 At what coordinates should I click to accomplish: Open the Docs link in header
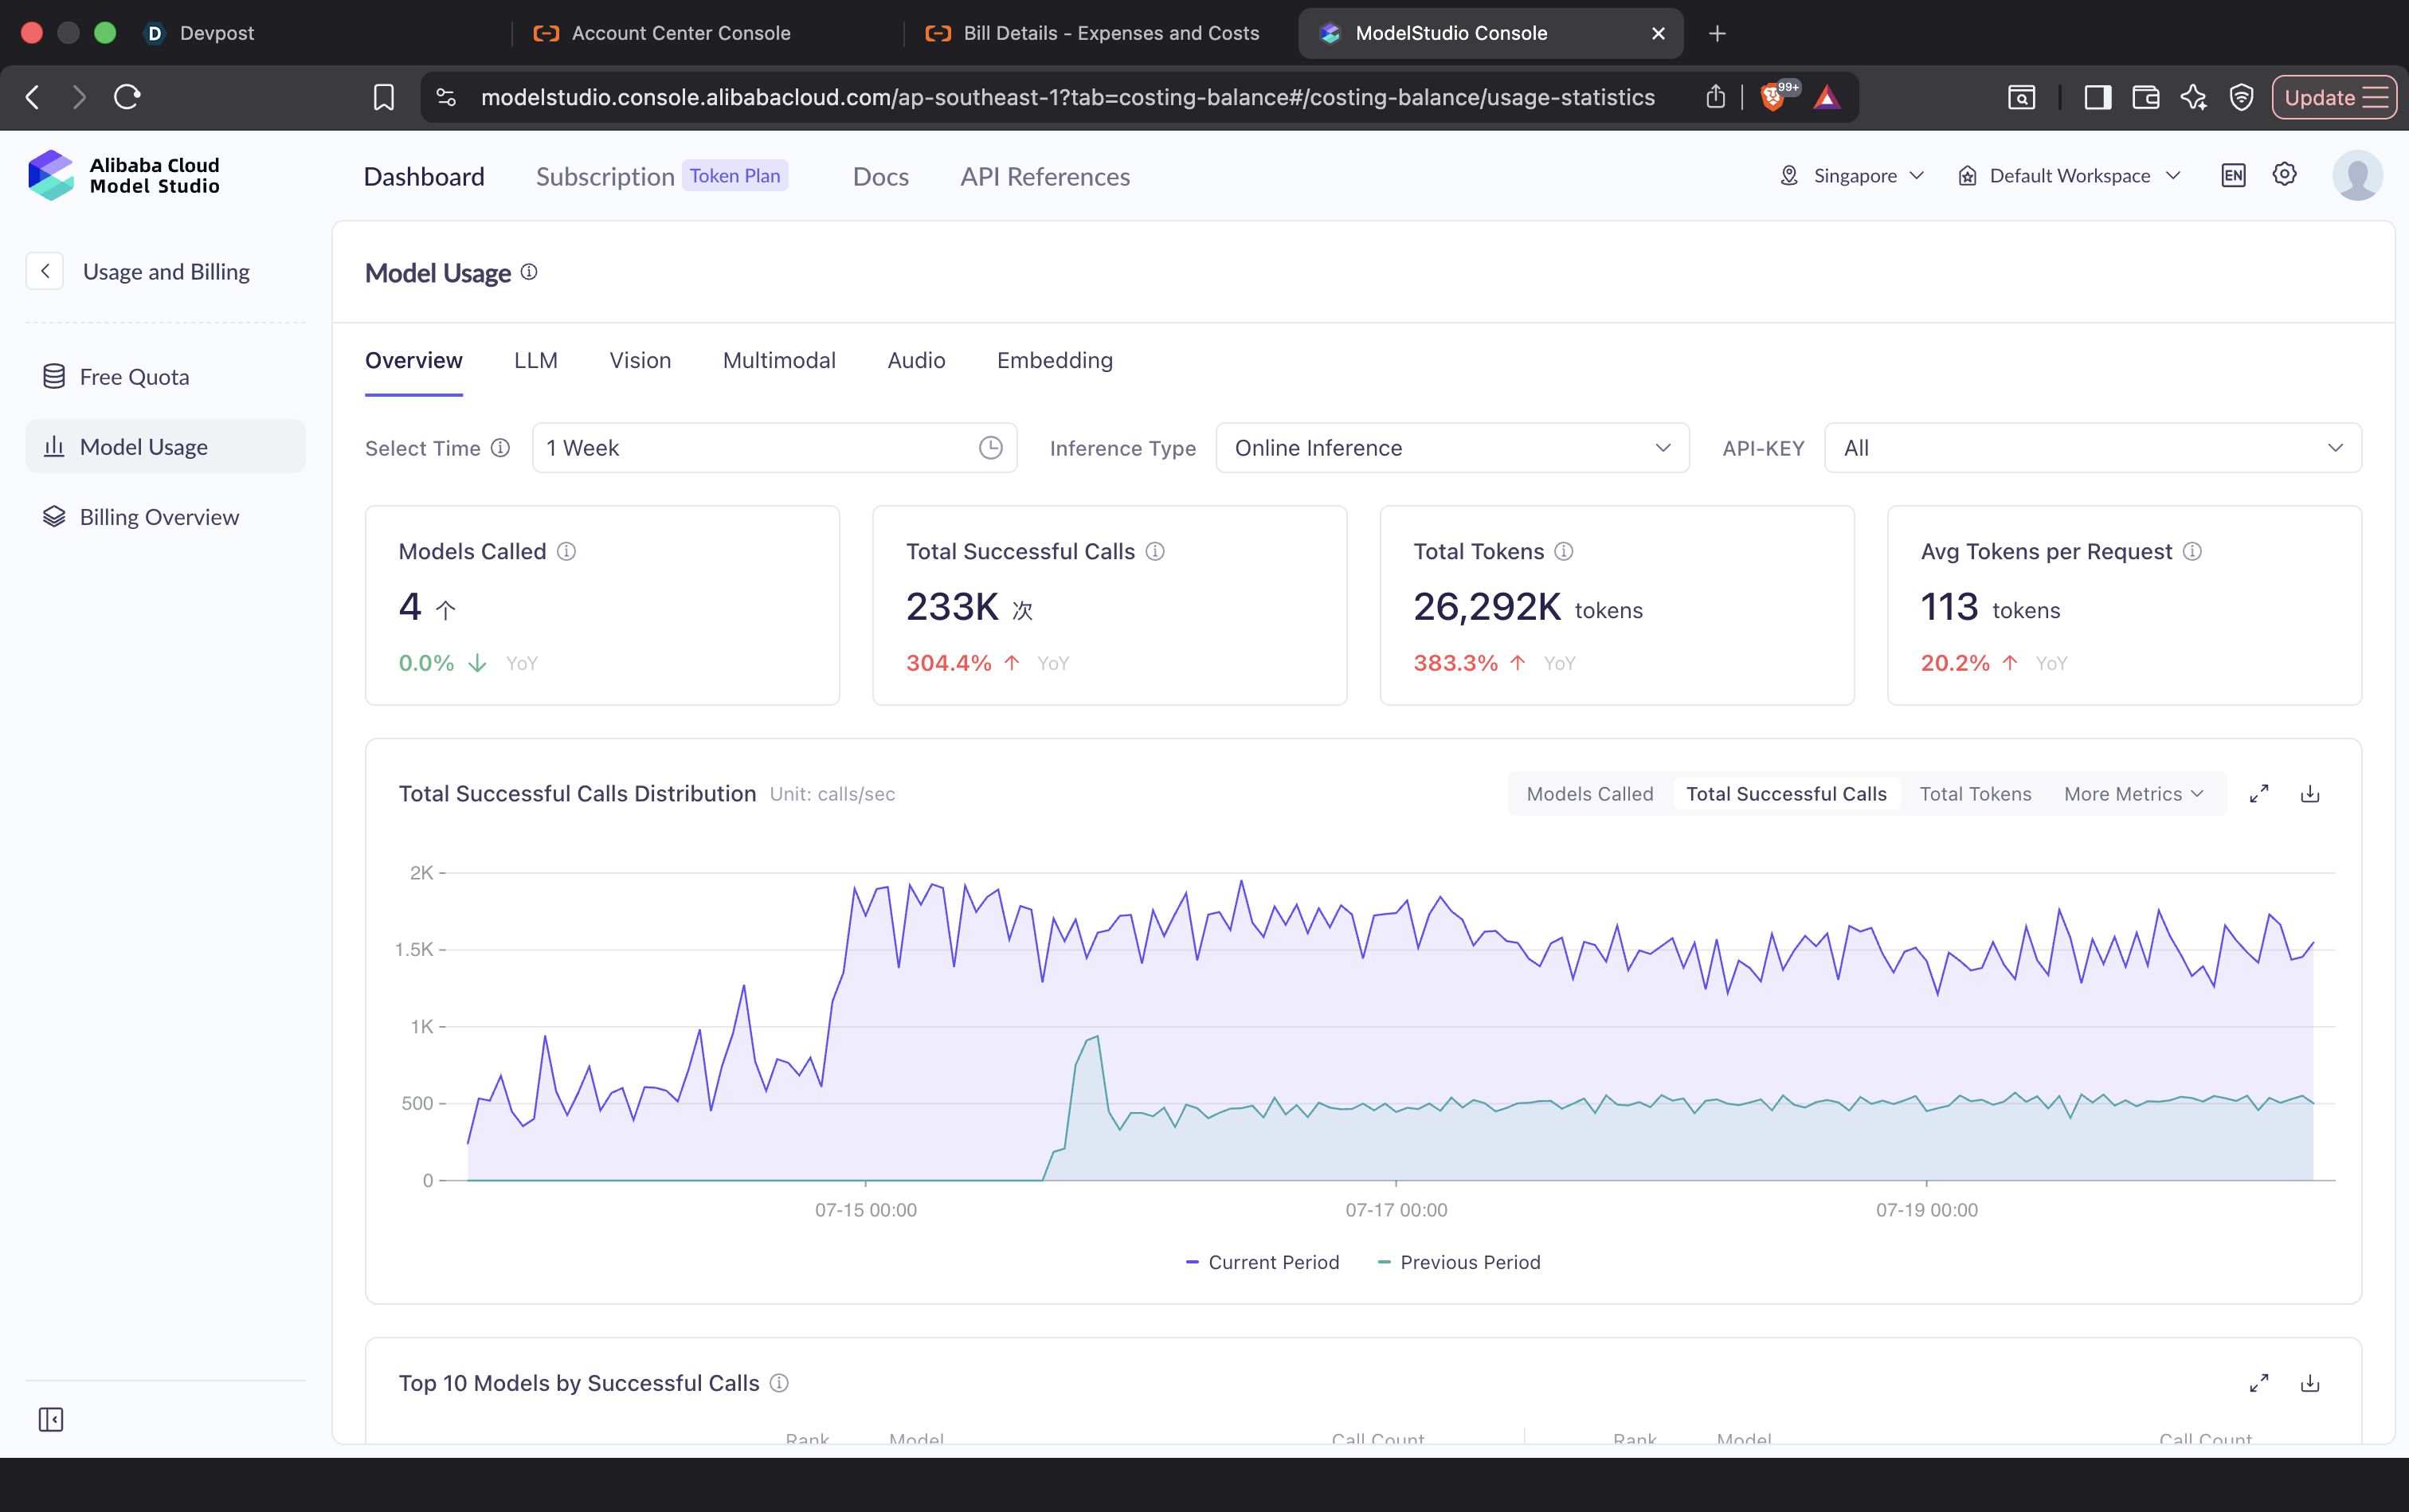pos(880,177)
